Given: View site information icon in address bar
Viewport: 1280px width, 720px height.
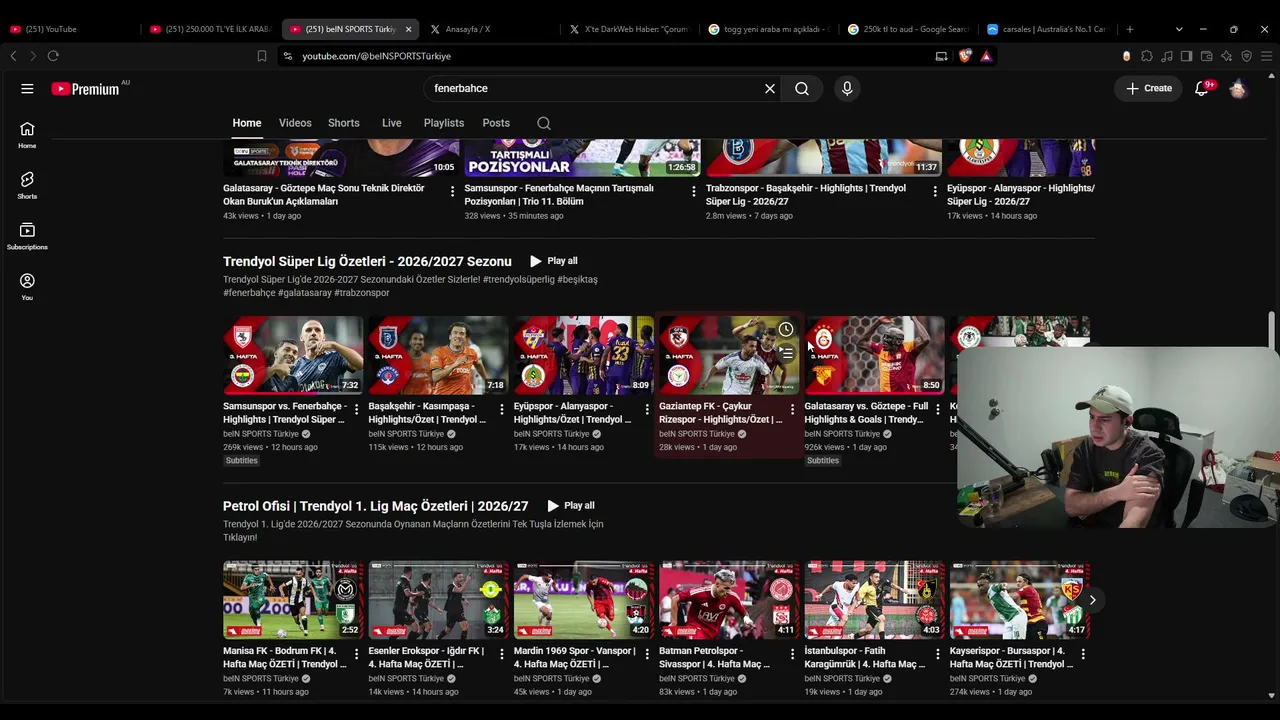Looking at the screenshot, I should [x=287, y=56].
